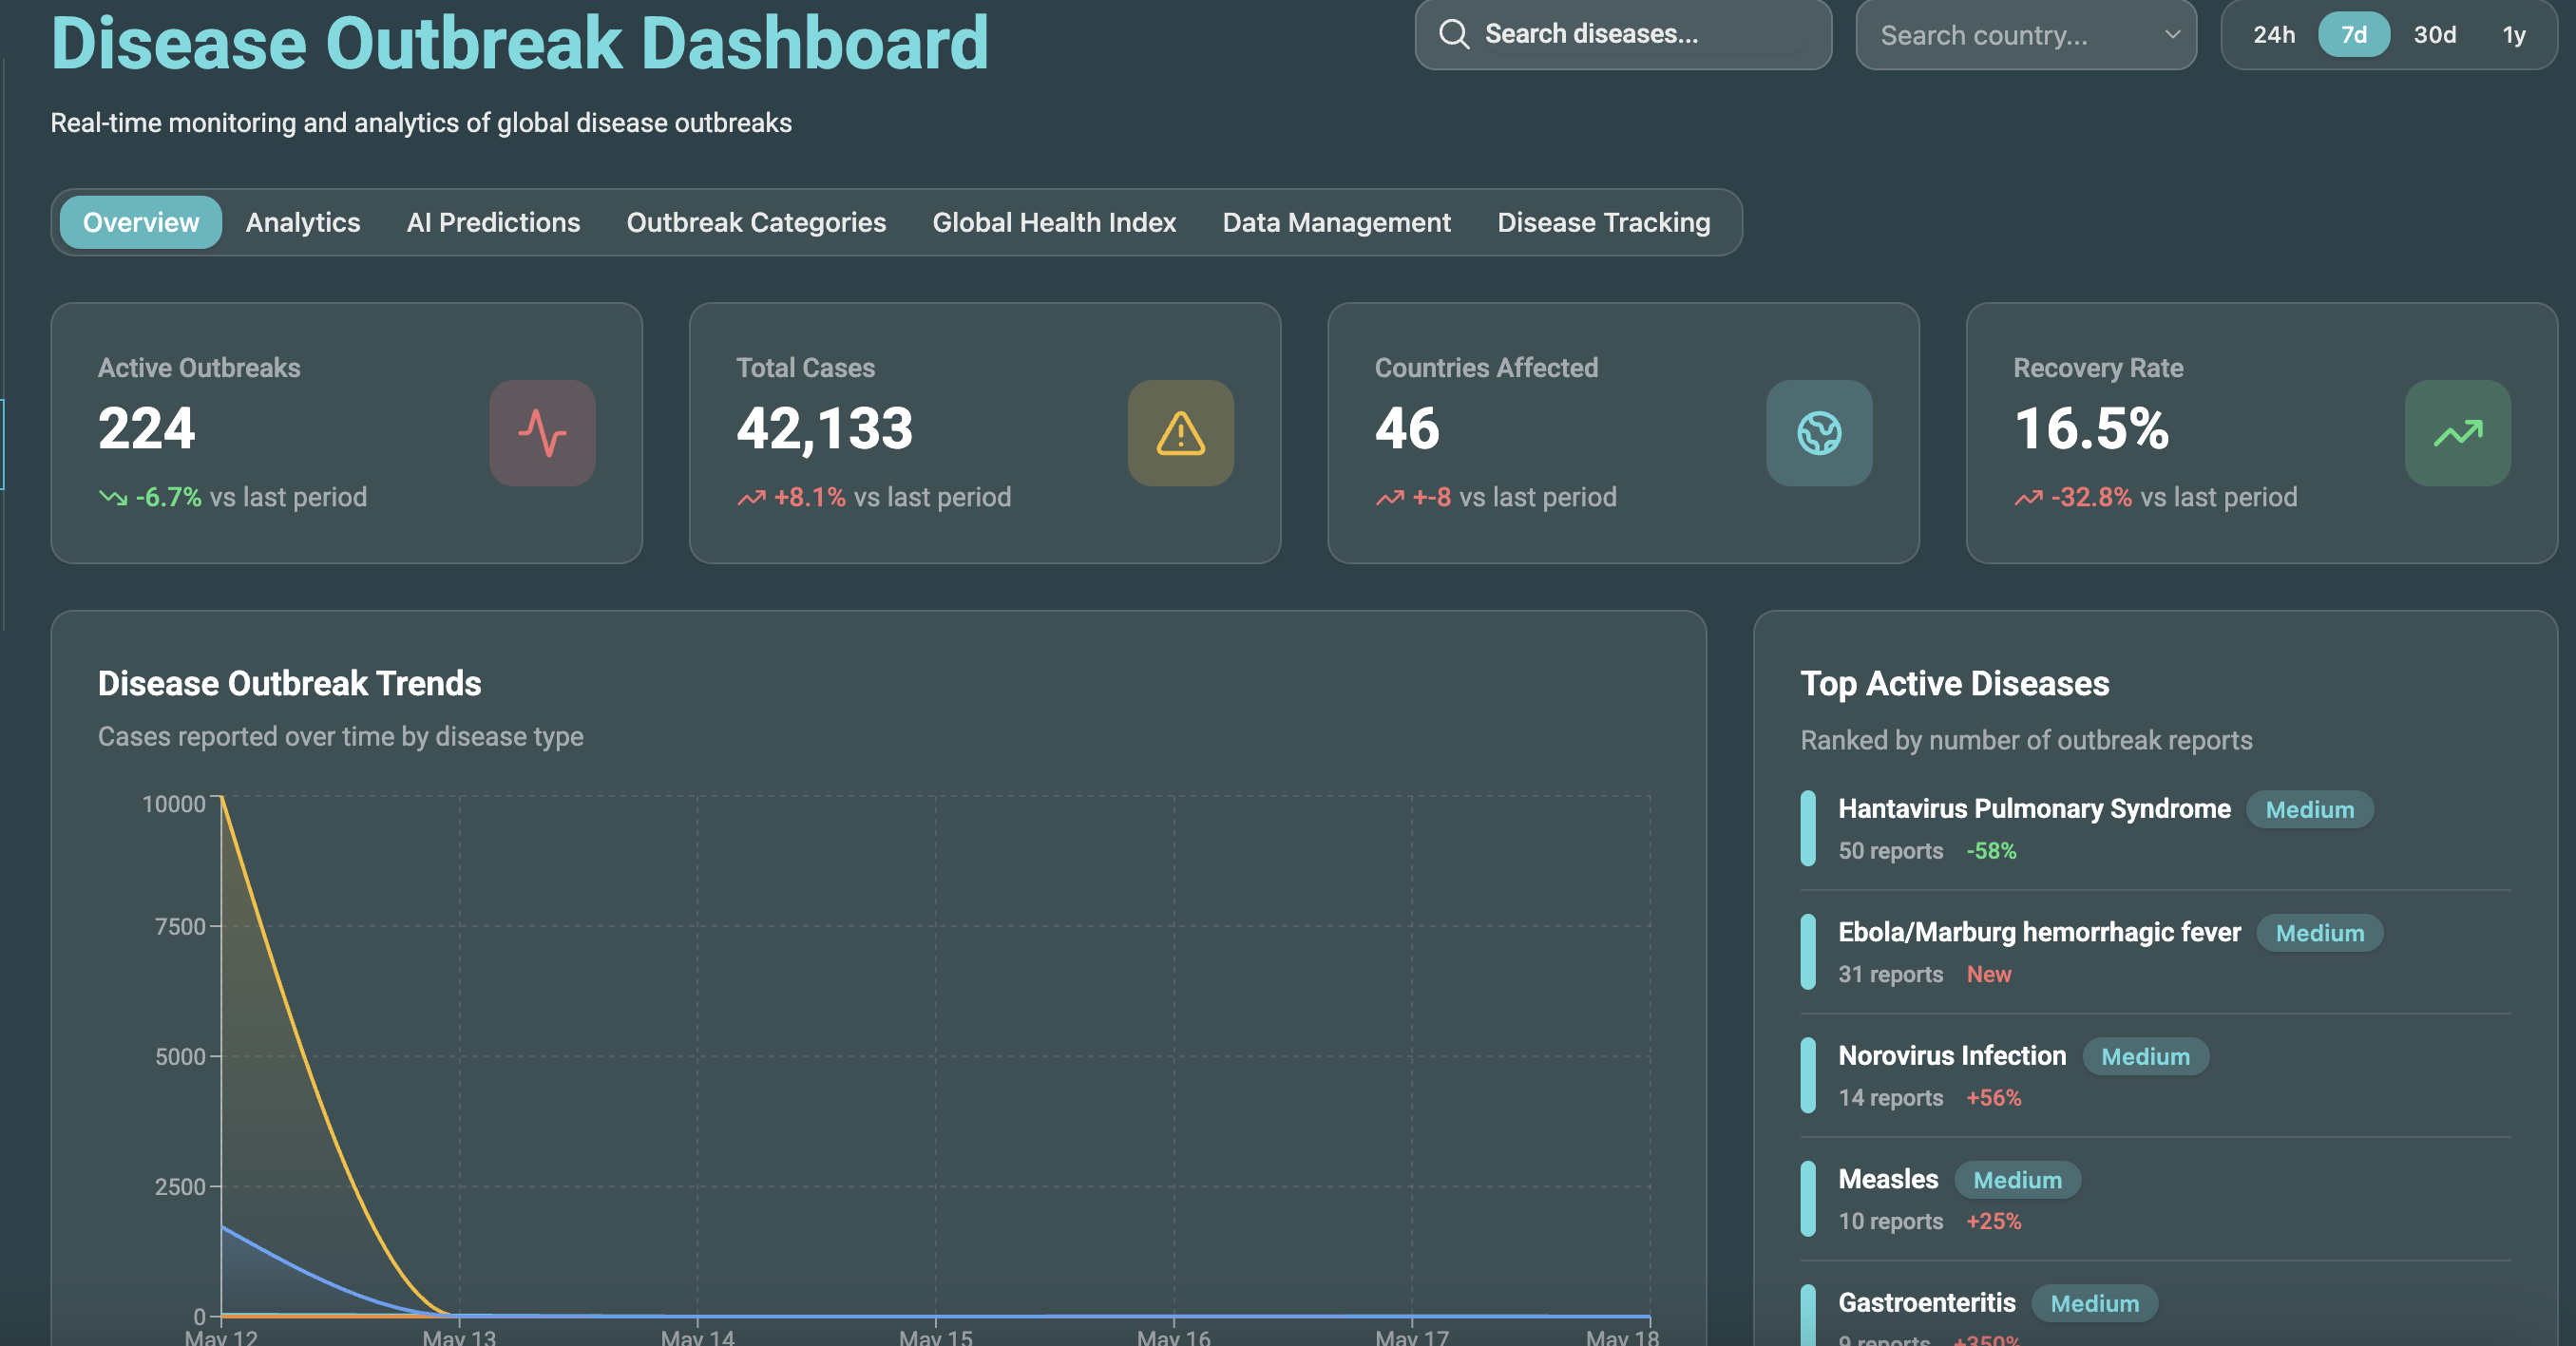Click Medium badge next to Ebola/Marburg

click(x=2319, y=933)
